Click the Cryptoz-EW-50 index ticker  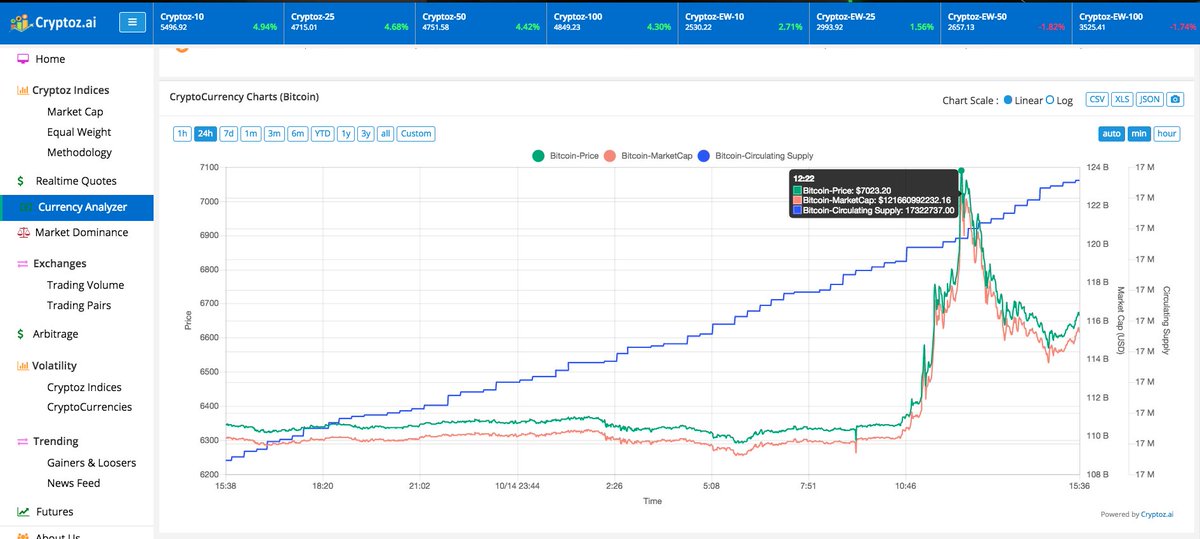pyautogui.click(x=1006, y=21)
